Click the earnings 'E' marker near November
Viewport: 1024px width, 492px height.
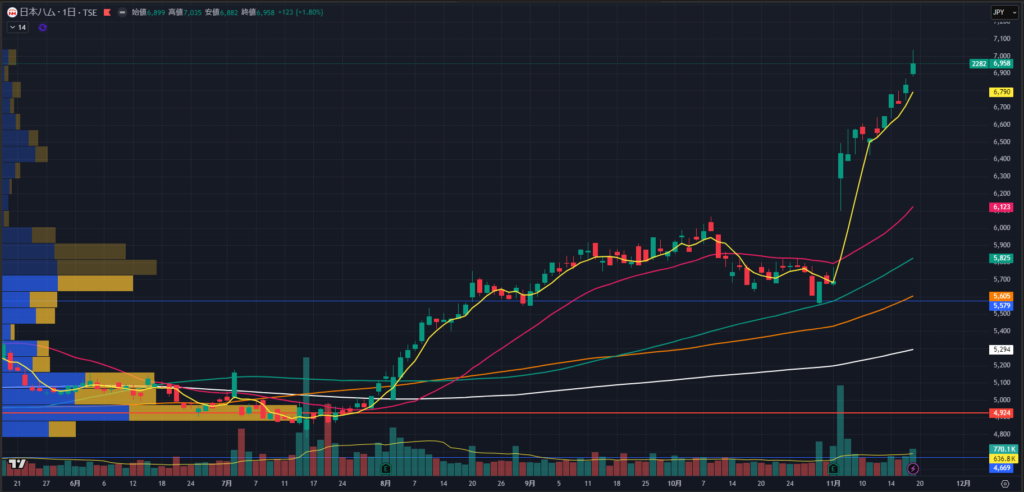click(x=832, y=467)
